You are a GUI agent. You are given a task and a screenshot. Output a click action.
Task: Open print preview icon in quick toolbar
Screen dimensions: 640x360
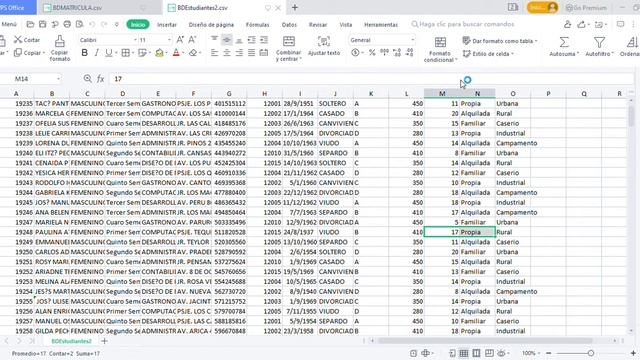pyautogui.click(x=80, y=24)
